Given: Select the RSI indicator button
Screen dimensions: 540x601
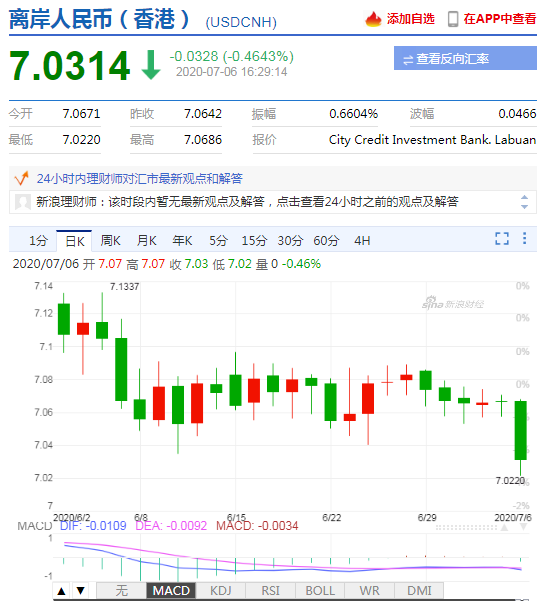Looking at the screenshot, I should pos(270,591).
